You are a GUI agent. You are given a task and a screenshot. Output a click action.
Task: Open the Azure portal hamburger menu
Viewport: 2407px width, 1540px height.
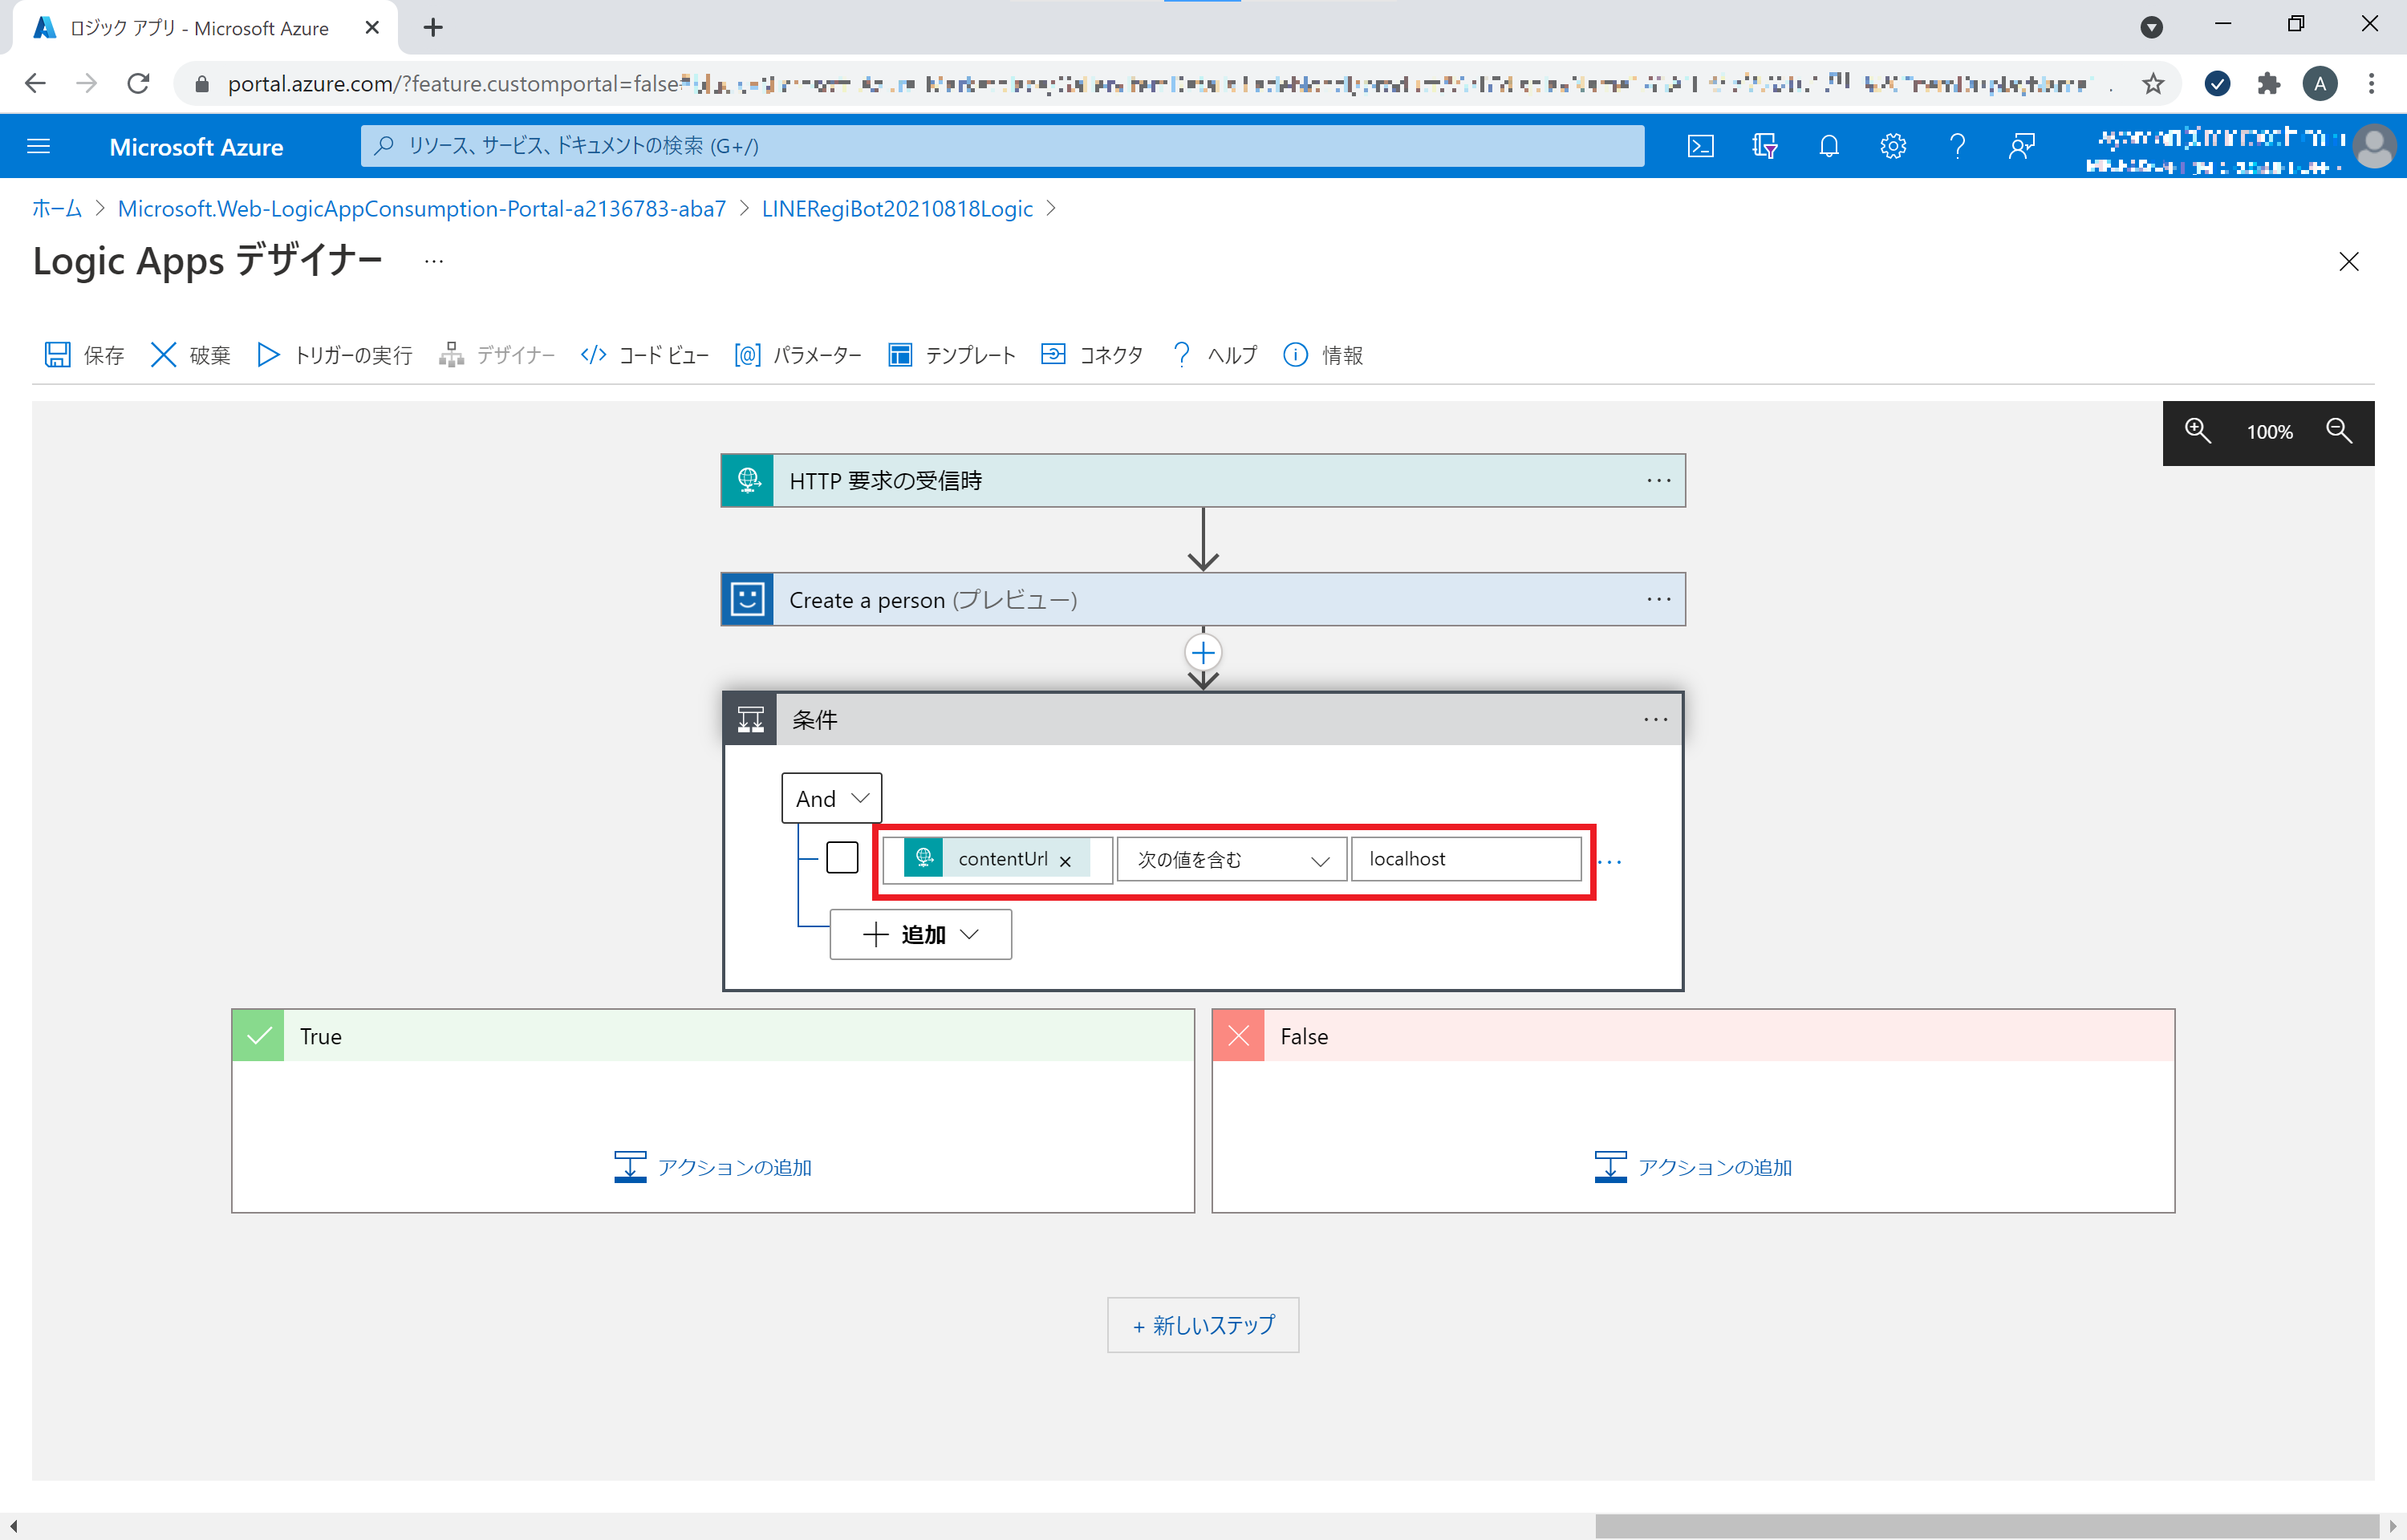point(39,146)
